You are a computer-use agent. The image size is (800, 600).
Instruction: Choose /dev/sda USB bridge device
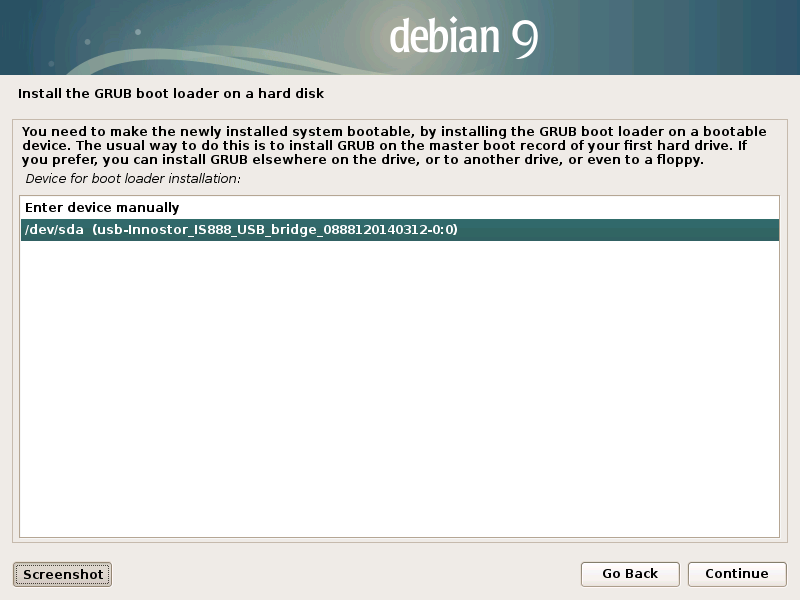coord(399,230)
